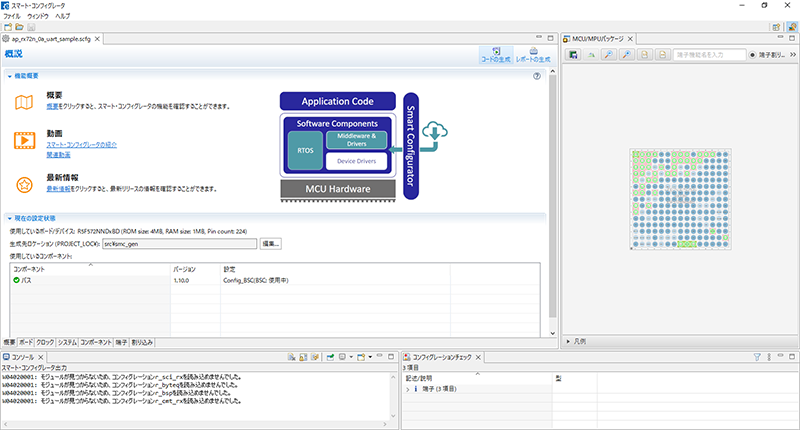Open the ヘルプ menu

coord(62,16)
